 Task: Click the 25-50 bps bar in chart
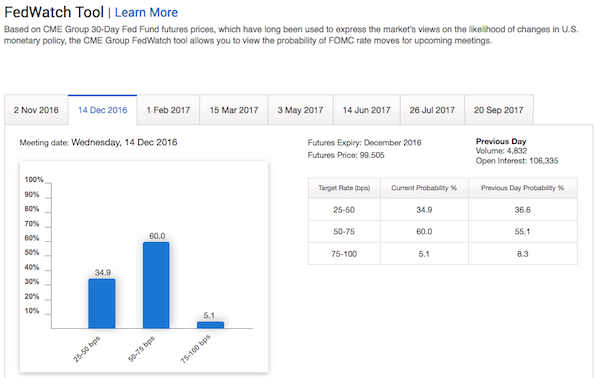pyautogui.click(x=102, y=303)
